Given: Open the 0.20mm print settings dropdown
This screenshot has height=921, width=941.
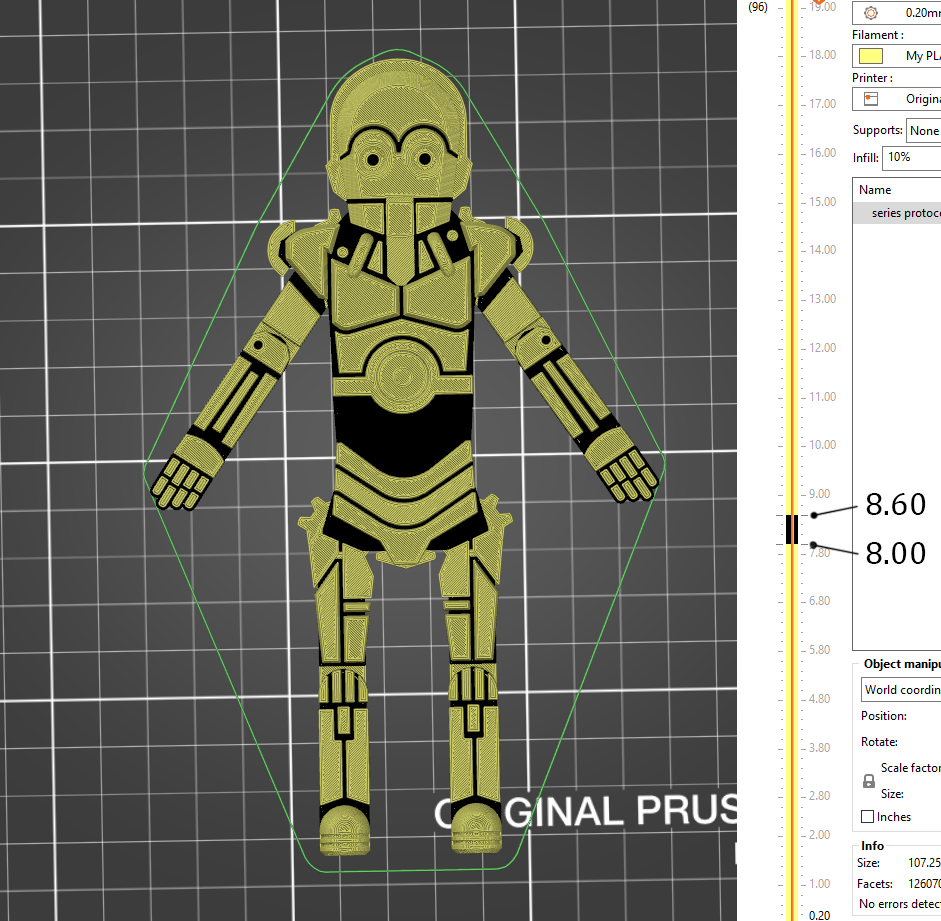Looking at the screenshot, I should [897, 13].
